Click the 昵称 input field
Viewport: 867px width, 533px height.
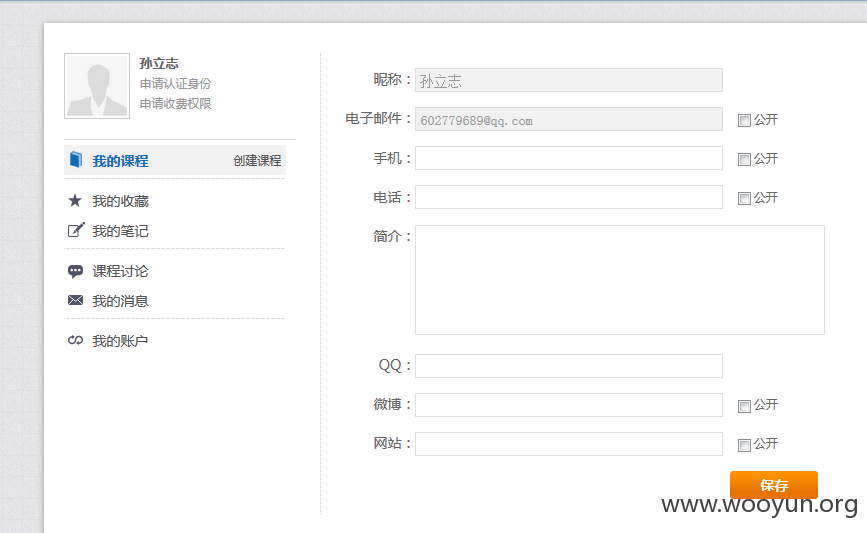[x=569, y=80]
